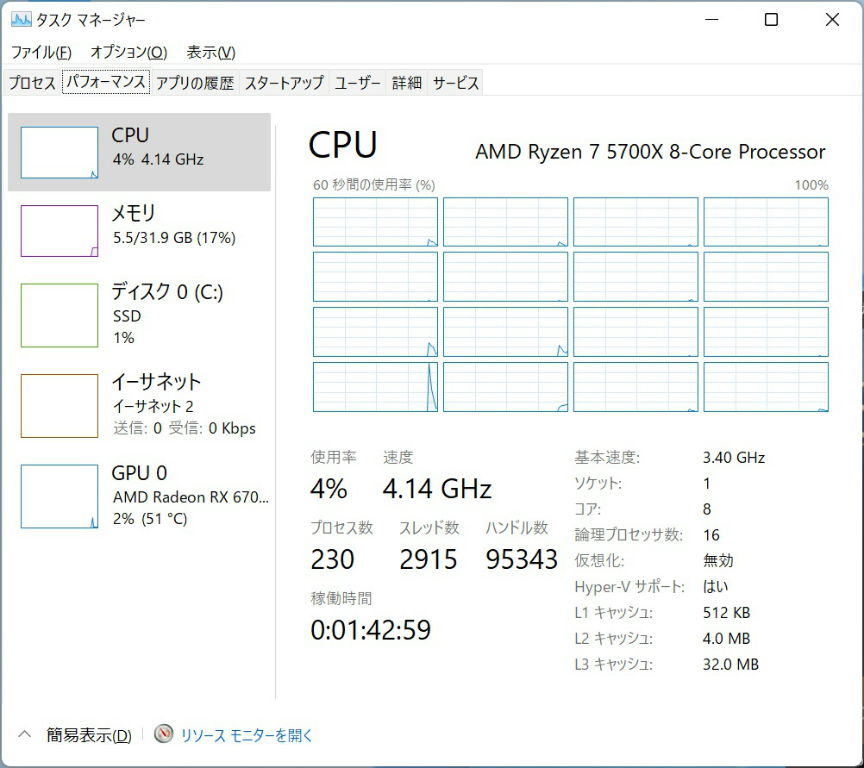Select the CPU usage mini graph
This screenshot has width=864, height=768.
(59, 153)
